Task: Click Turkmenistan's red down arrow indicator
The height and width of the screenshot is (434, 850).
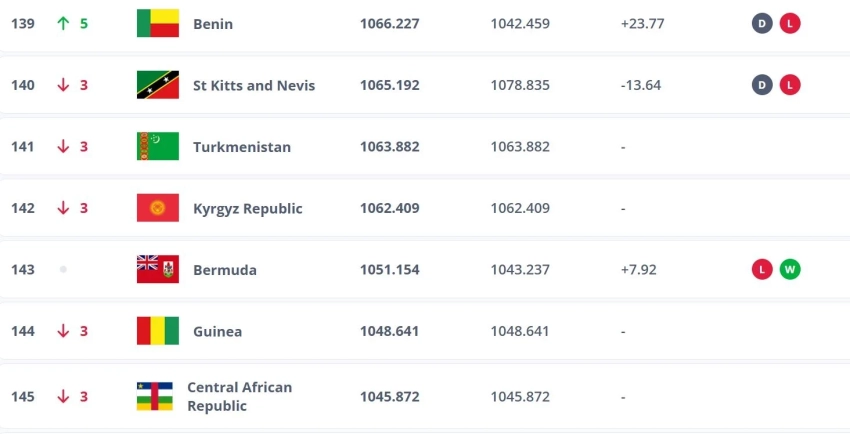Action: pos(63,147)
